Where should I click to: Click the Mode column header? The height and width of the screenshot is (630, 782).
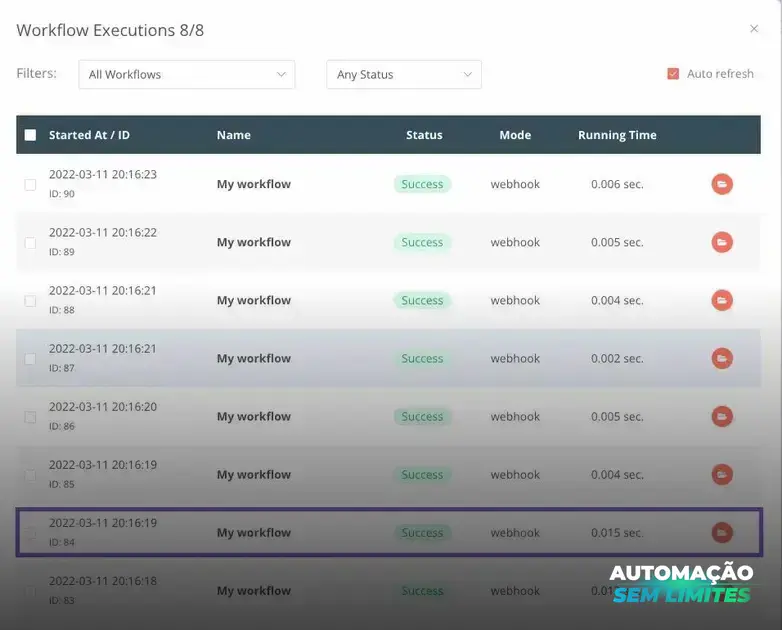coord(515,135)
